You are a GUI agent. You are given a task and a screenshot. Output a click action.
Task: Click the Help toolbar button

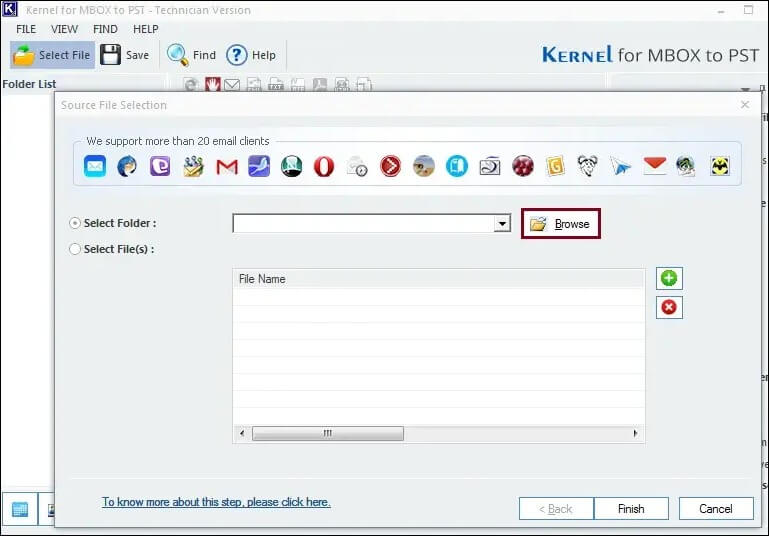pos(251,55)
